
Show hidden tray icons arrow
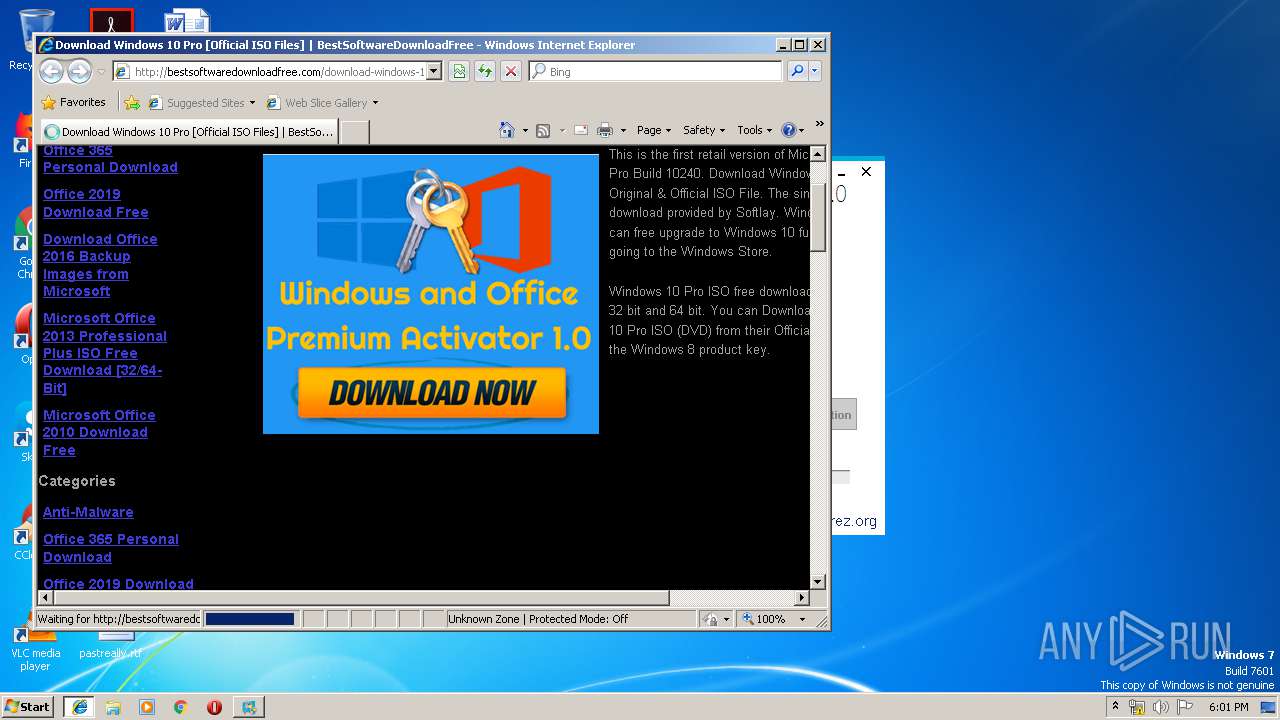click(x=1115, y=706)
